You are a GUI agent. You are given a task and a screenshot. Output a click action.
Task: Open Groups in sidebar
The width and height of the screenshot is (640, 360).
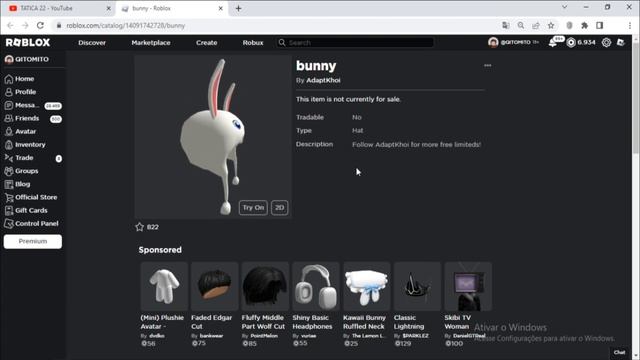point(27,171)
